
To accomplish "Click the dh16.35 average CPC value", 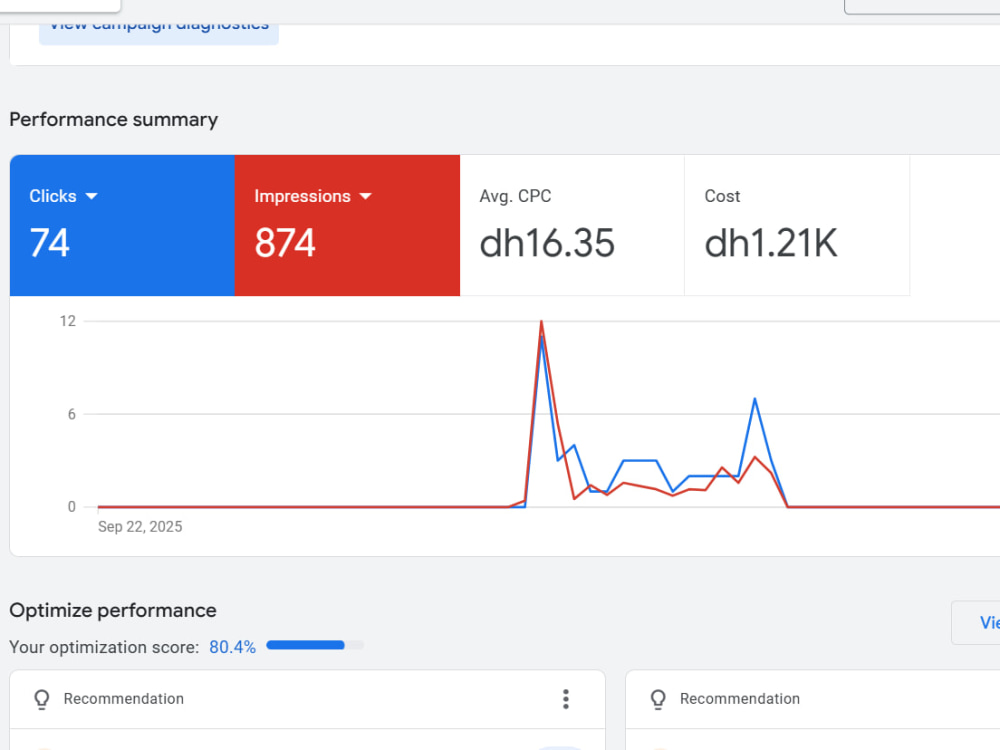I will (547, 244).
